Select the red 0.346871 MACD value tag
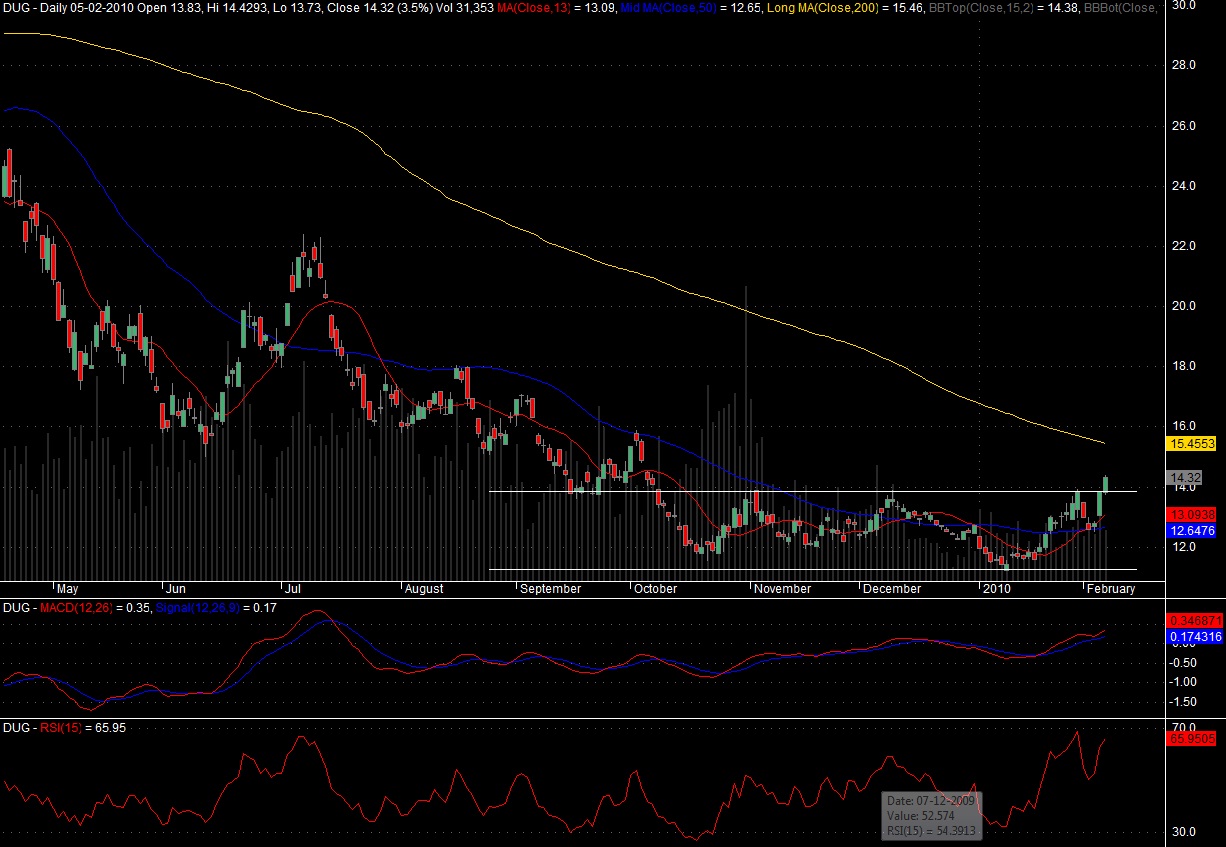 pos(1192,622)
